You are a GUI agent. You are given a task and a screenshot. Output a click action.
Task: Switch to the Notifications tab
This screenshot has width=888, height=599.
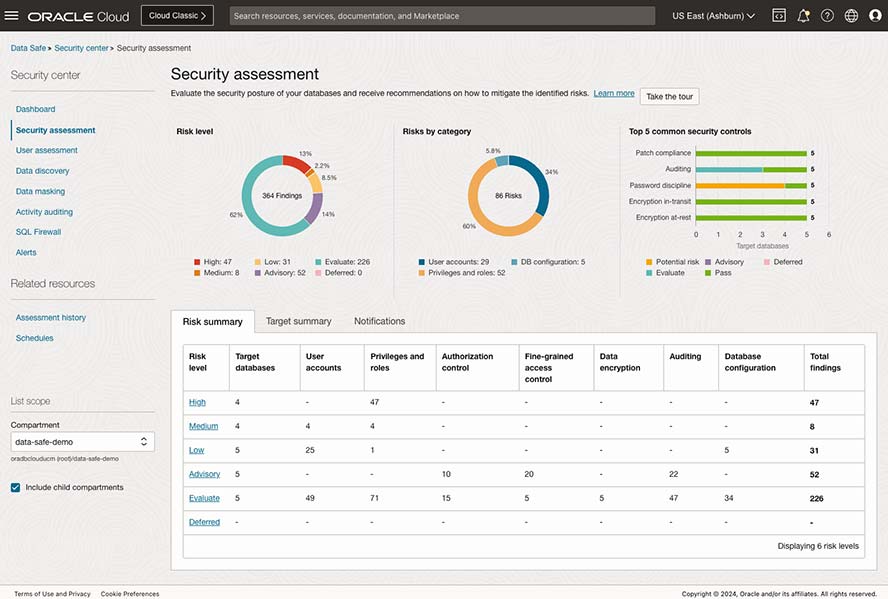pos(379,321)
